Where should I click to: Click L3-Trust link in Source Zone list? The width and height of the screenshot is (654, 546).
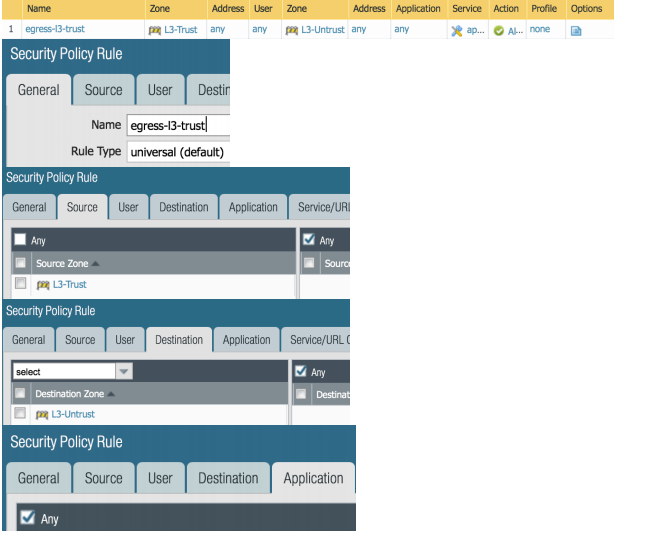click(70, 284)
